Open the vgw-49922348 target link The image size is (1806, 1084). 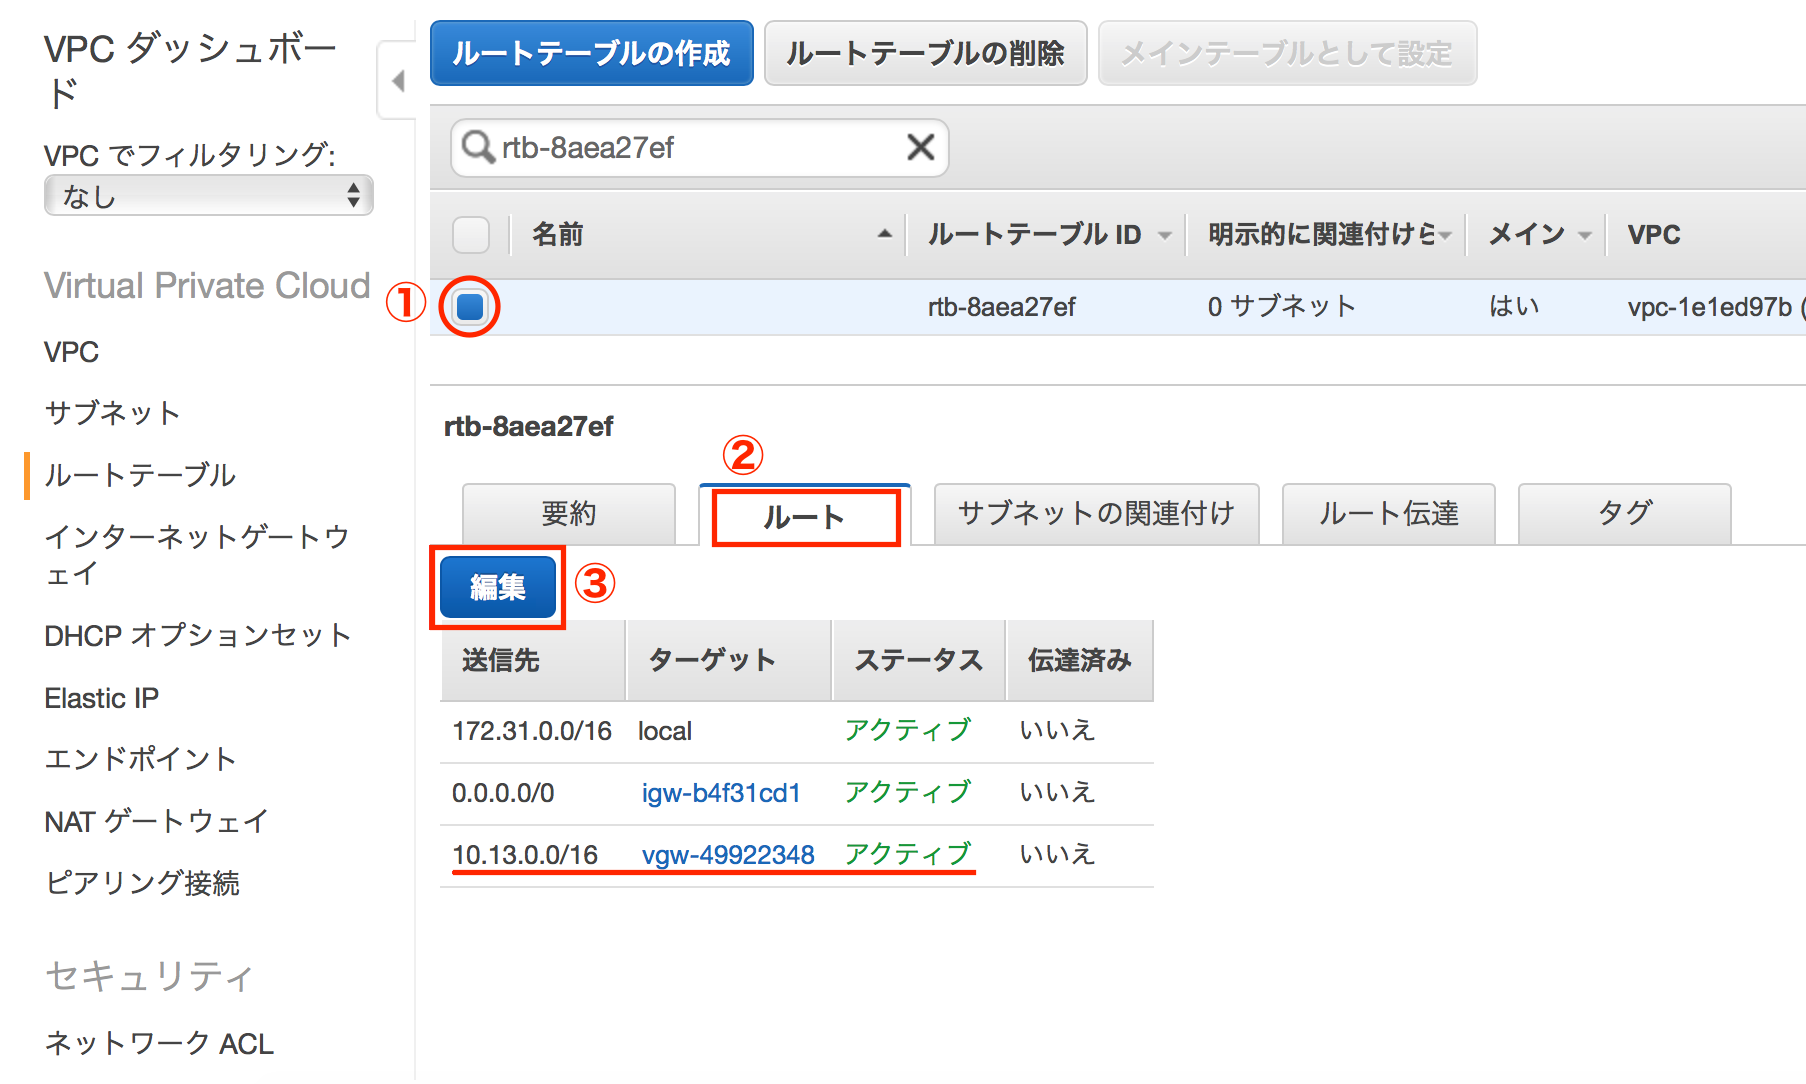pyautogui.click(x=727, y=854)
